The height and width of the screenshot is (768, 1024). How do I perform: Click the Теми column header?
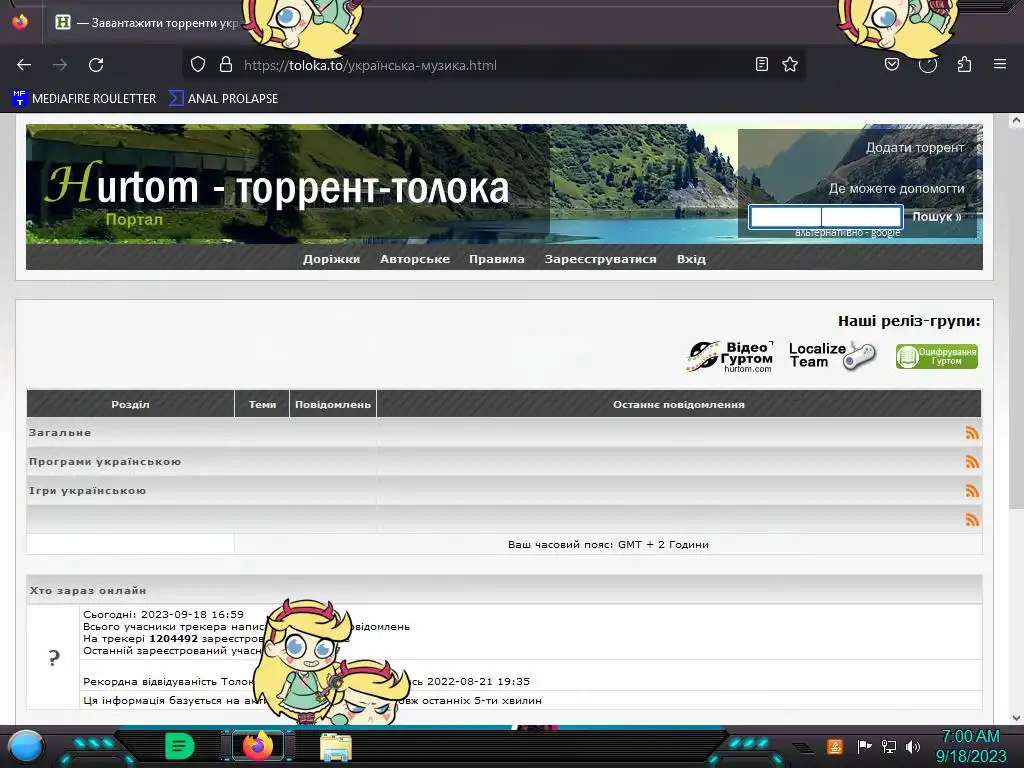coord(263,404)
